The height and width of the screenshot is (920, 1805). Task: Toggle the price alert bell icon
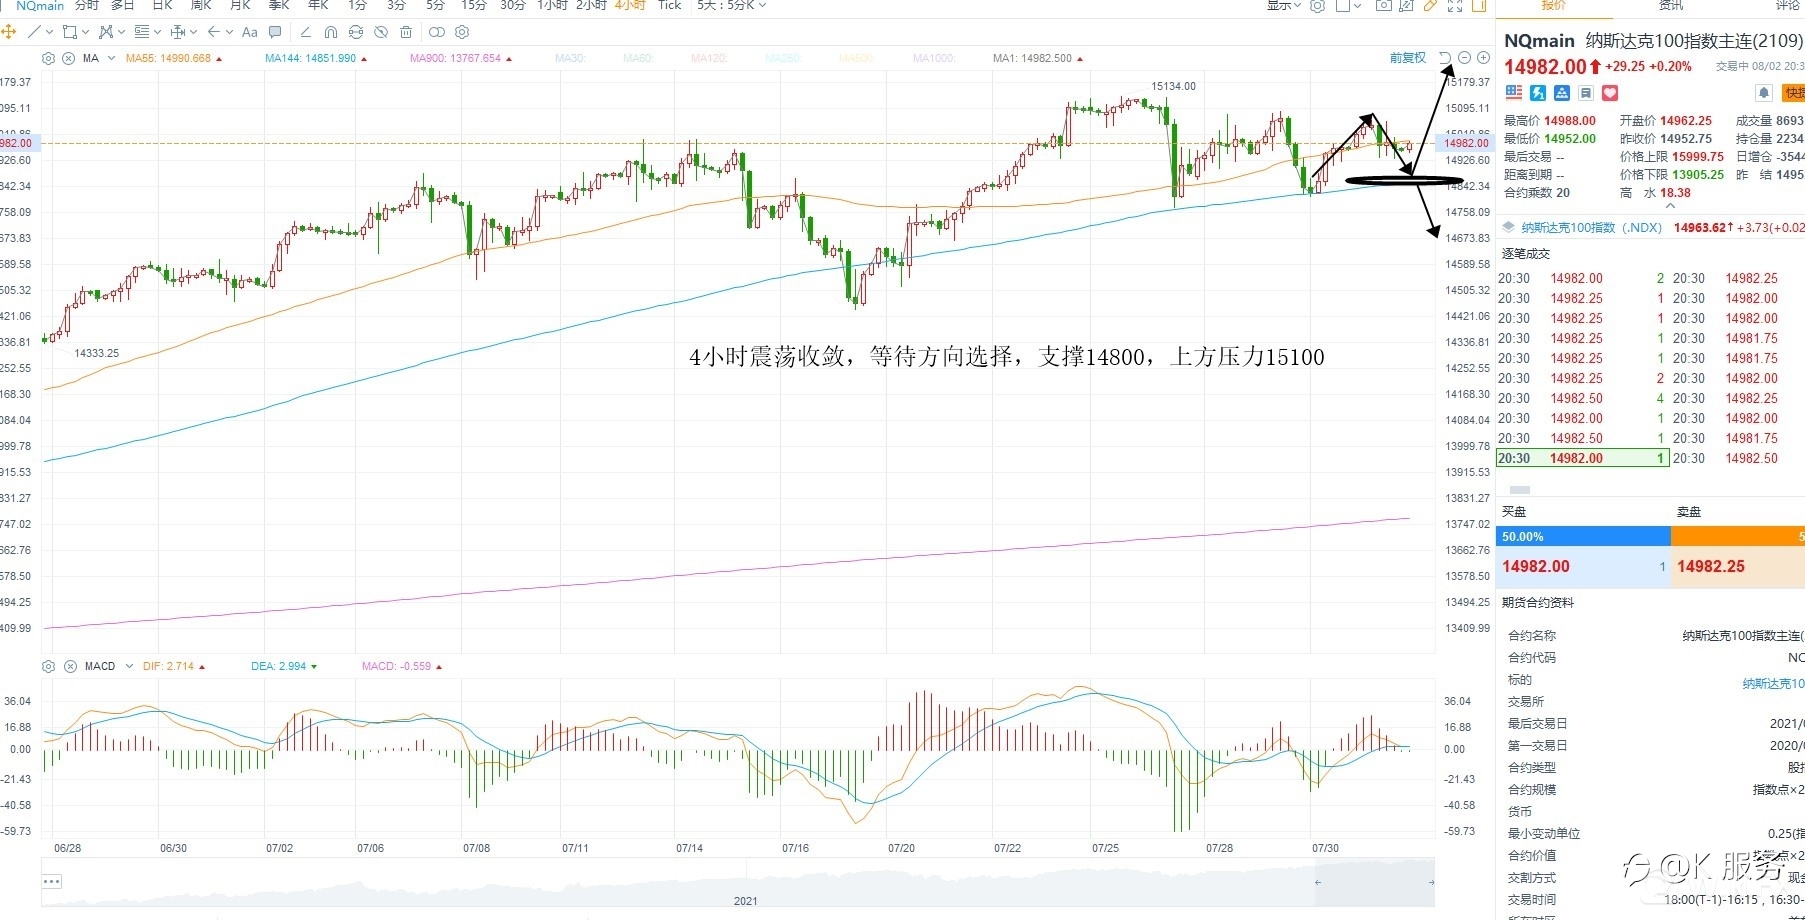click(x=1764, y=93)
